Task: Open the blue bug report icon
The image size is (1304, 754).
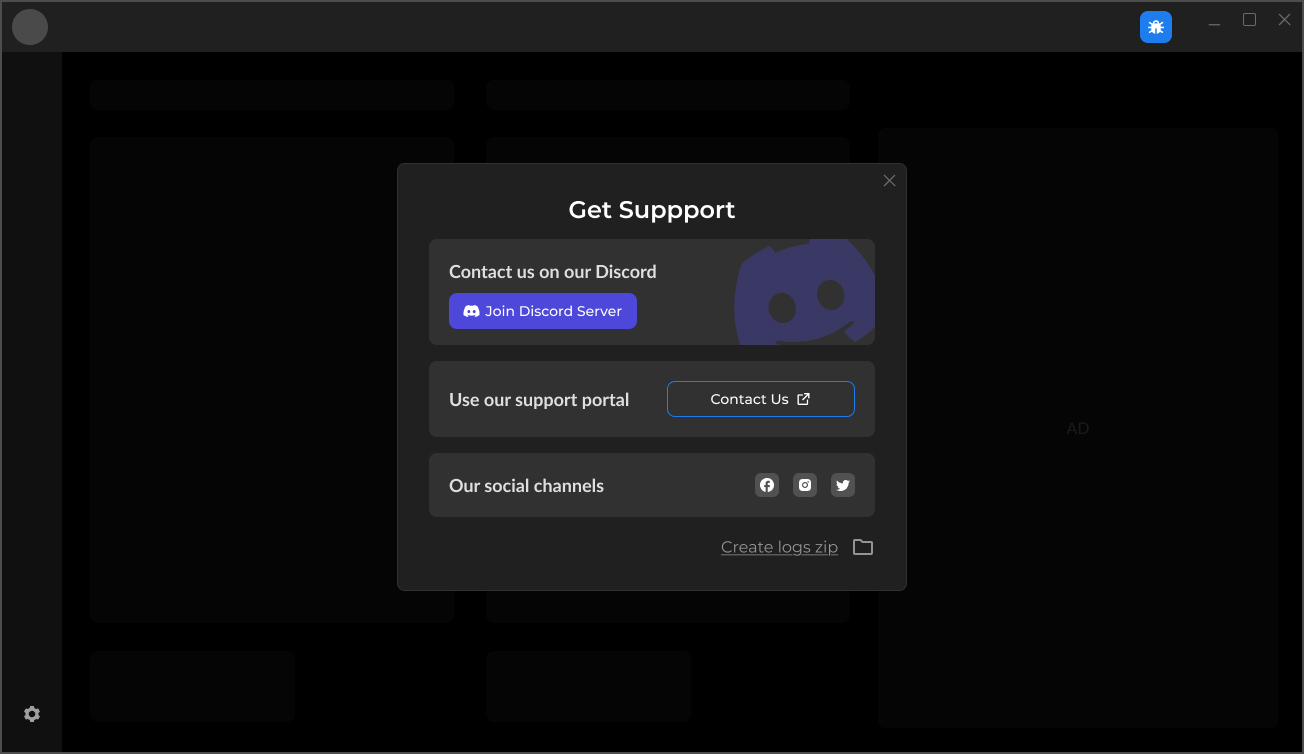Action: pos(1156,27)
